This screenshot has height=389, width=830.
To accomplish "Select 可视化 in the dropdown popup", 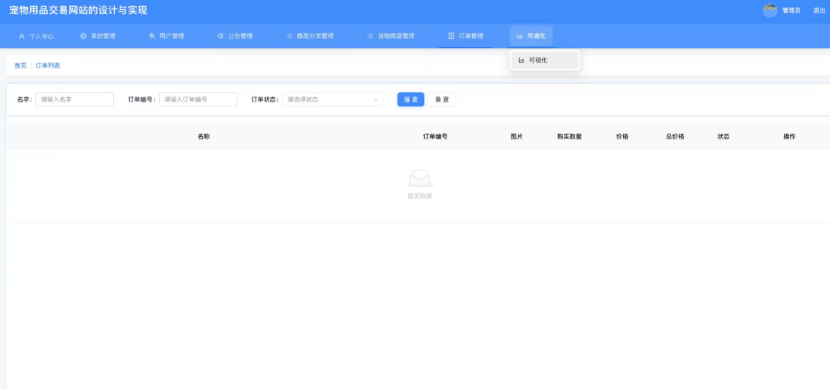I will click(x=545, y=60).
